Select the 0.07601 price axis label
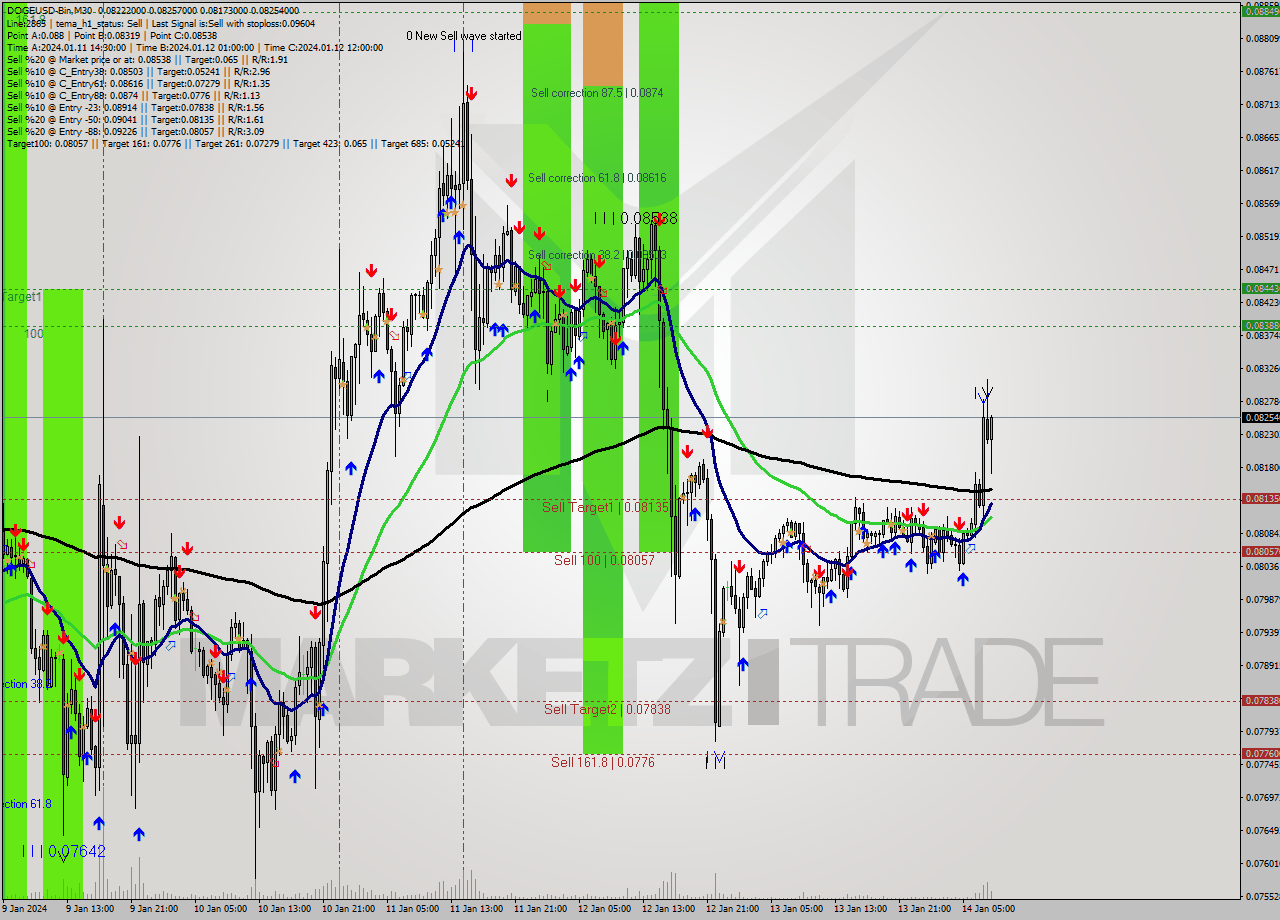Viewport: 1280px width, 920px height. click(x=1263, y=863)
